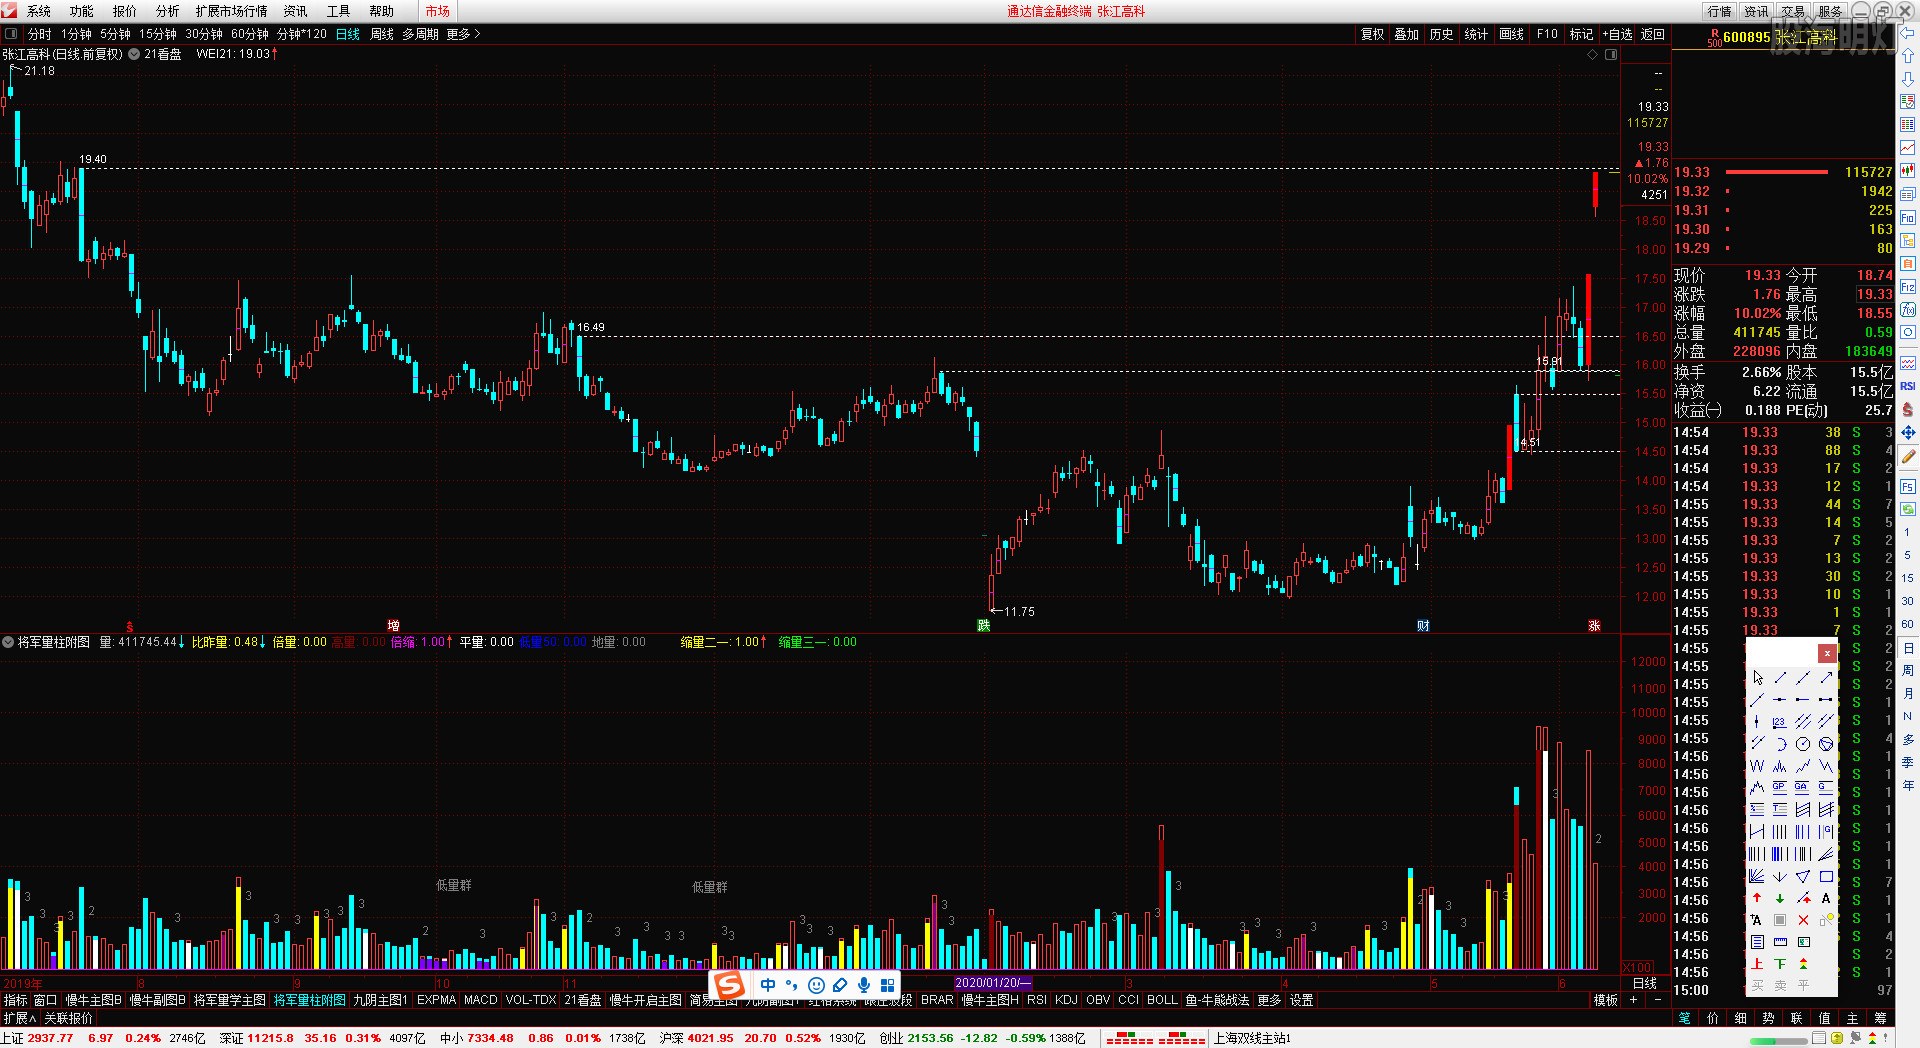
Task: Close the drawing tools palette
Action: tap(1827, 653)
